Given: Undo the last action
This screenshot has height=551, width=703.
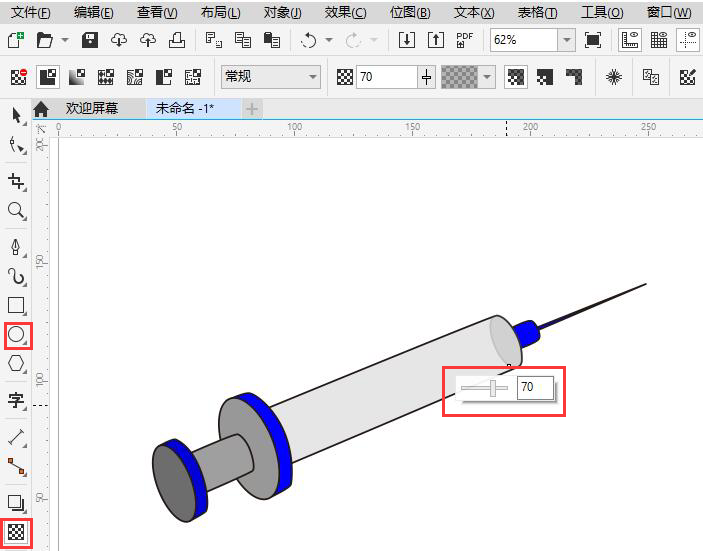Looking at the screenshot, I should pyautogui.click(x=308, y=40).
